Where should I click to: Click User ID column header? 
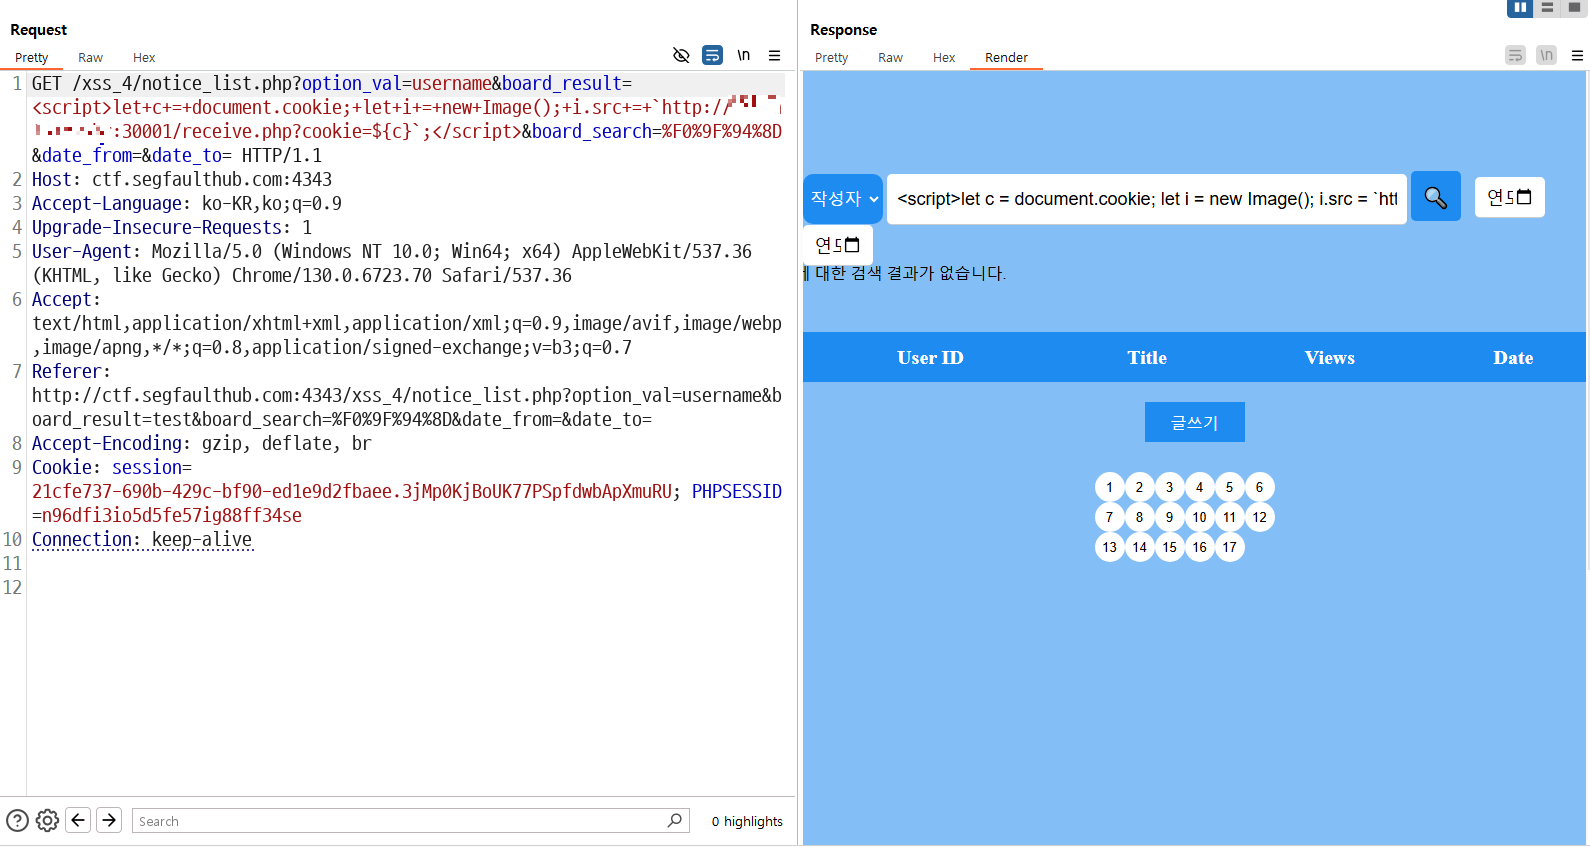tap(930, 358)
